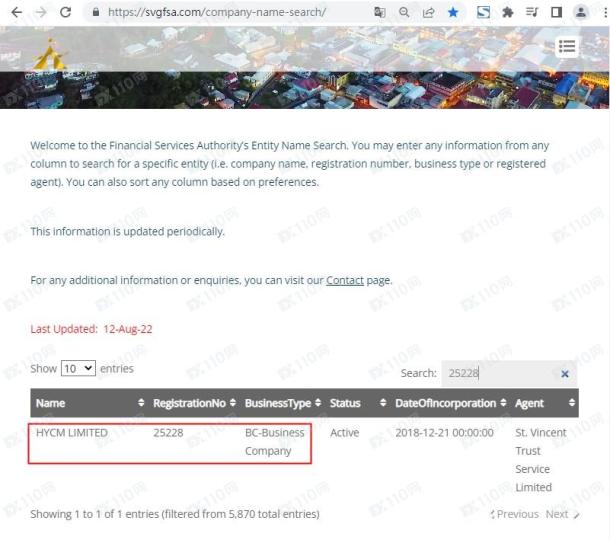Open the translate page icon
The width and height of the screenshot is (610, 540).
tap(379, 12)
